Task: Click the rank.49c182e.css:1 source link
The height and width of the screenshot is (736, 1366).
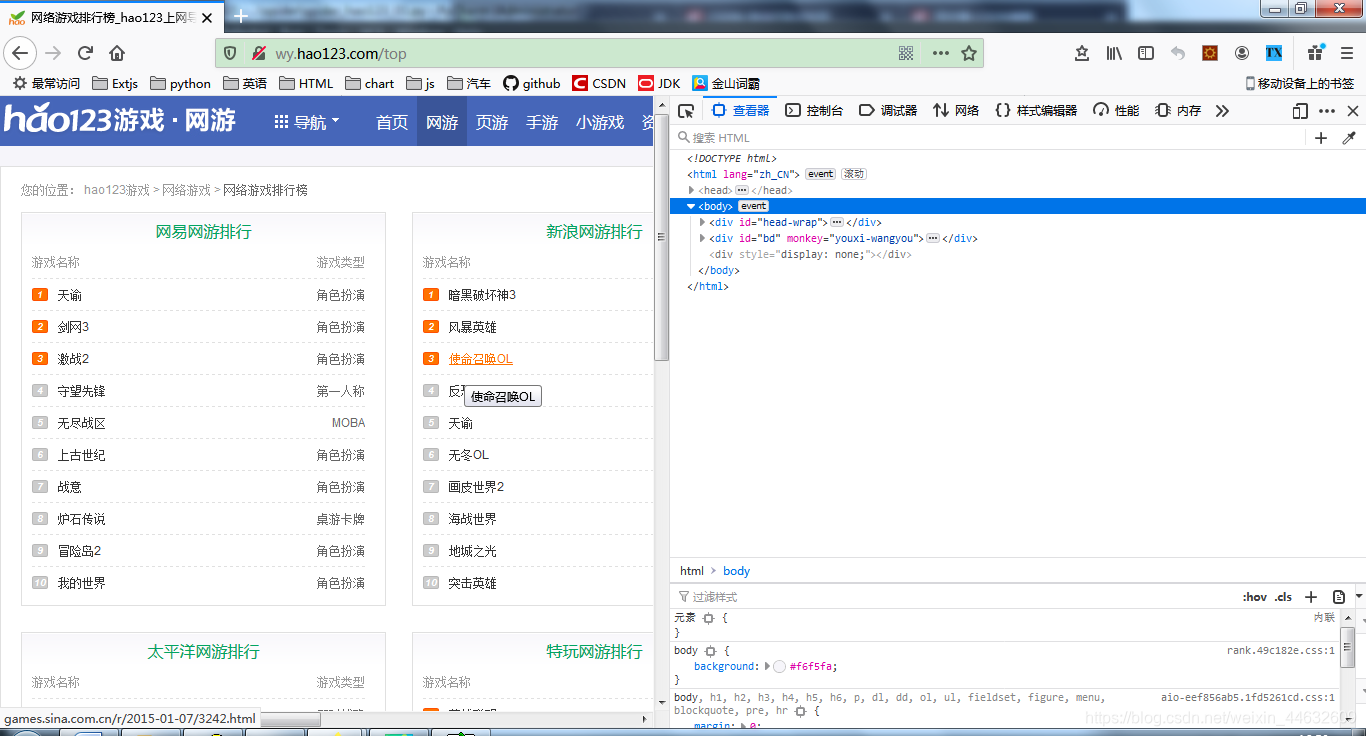Action: coord(1281,651)
